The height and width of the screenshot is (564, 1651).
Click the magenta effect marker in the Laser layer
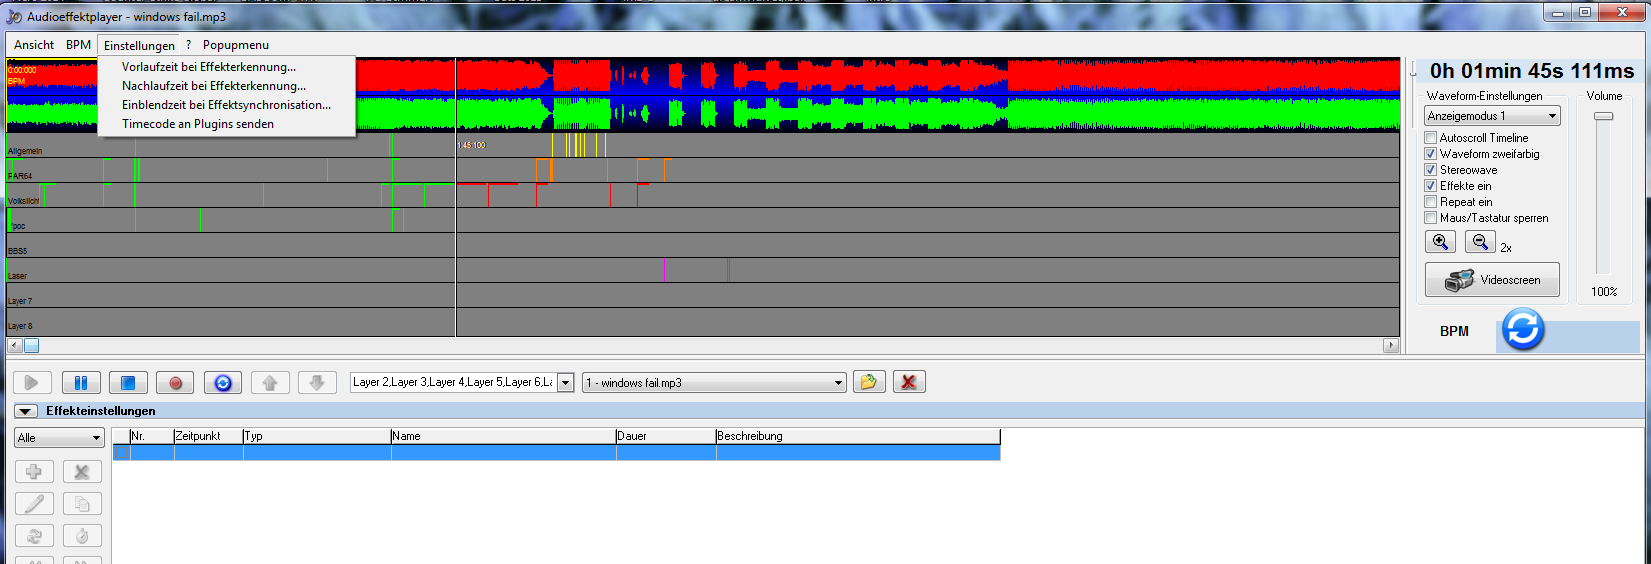coord(664,270)
